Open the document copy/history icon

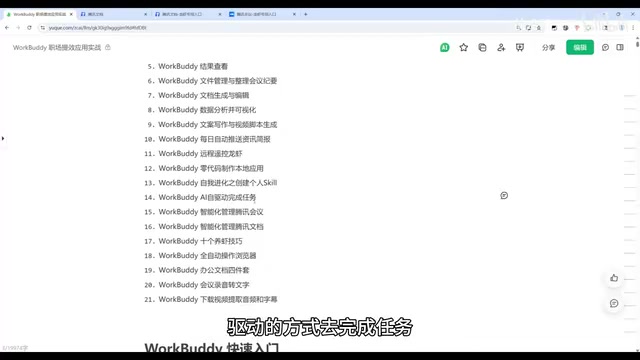[482, 47]
